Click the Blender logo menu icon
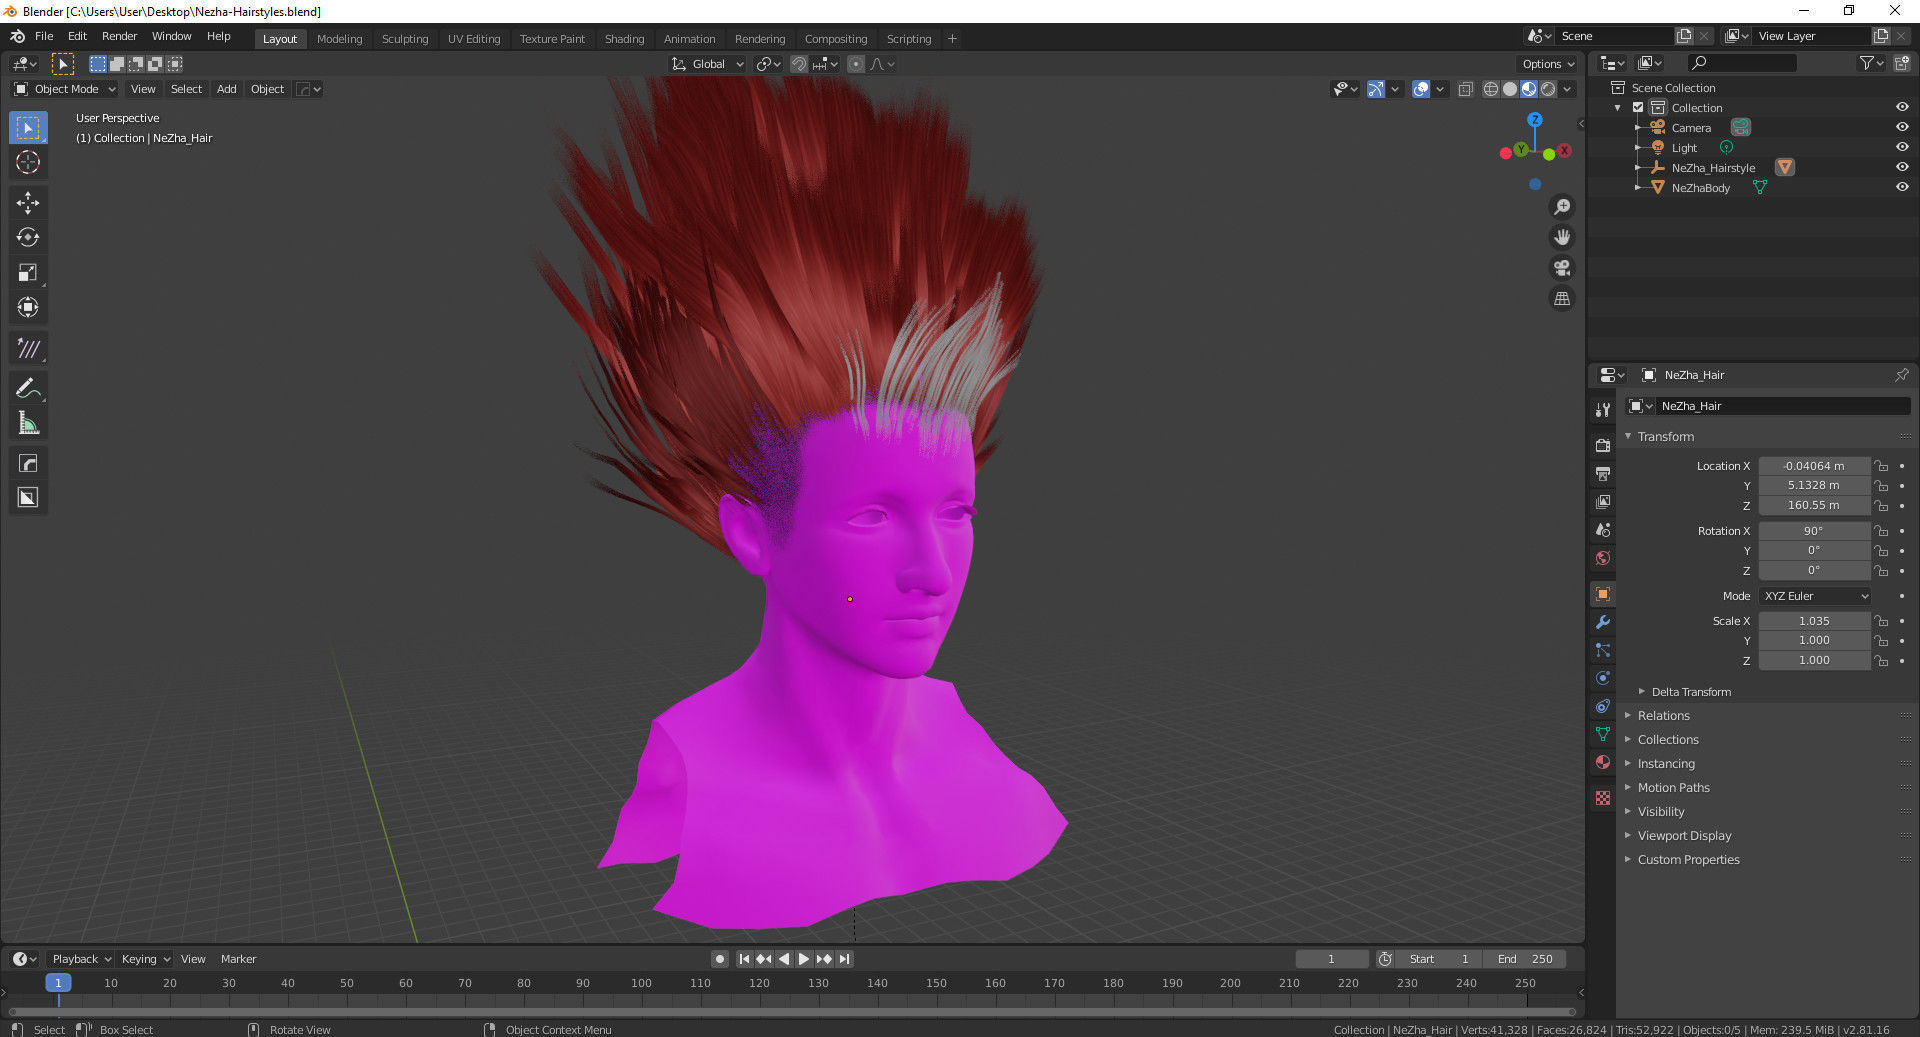The height and width of the screenshot is (1037, 1920). 18,36
